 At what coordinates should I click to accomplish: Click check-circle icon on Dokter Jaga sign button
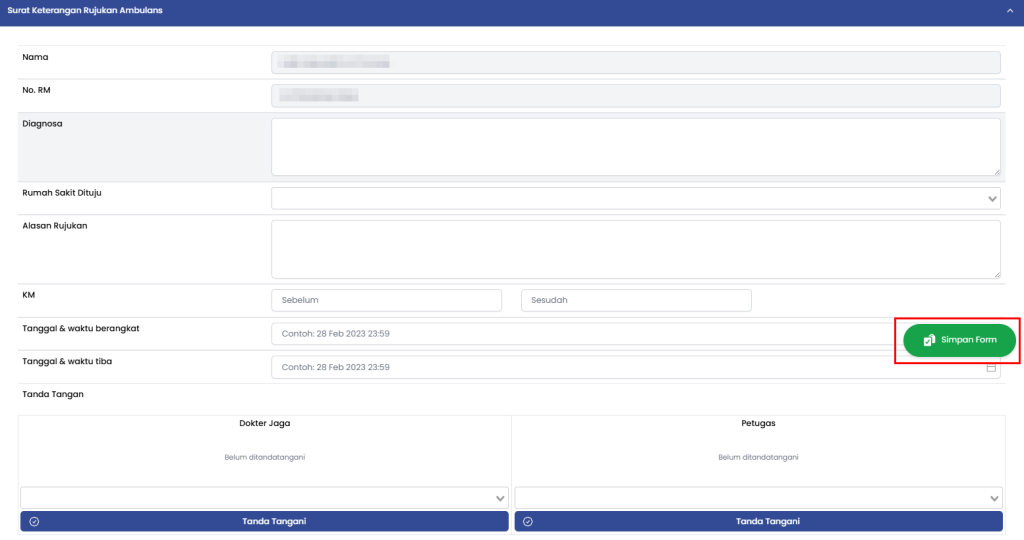coord(34,521)
